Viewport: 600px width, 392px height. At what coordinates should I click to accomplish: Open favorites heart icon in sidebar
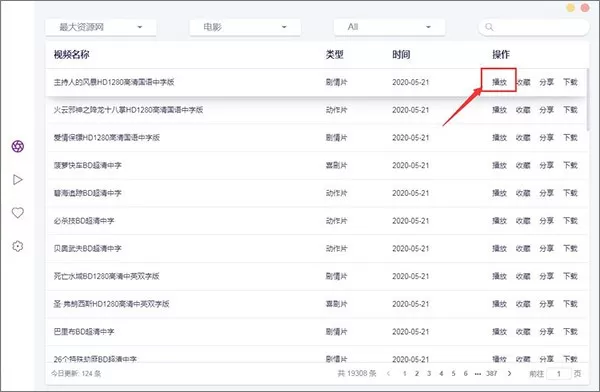point(18,212)
